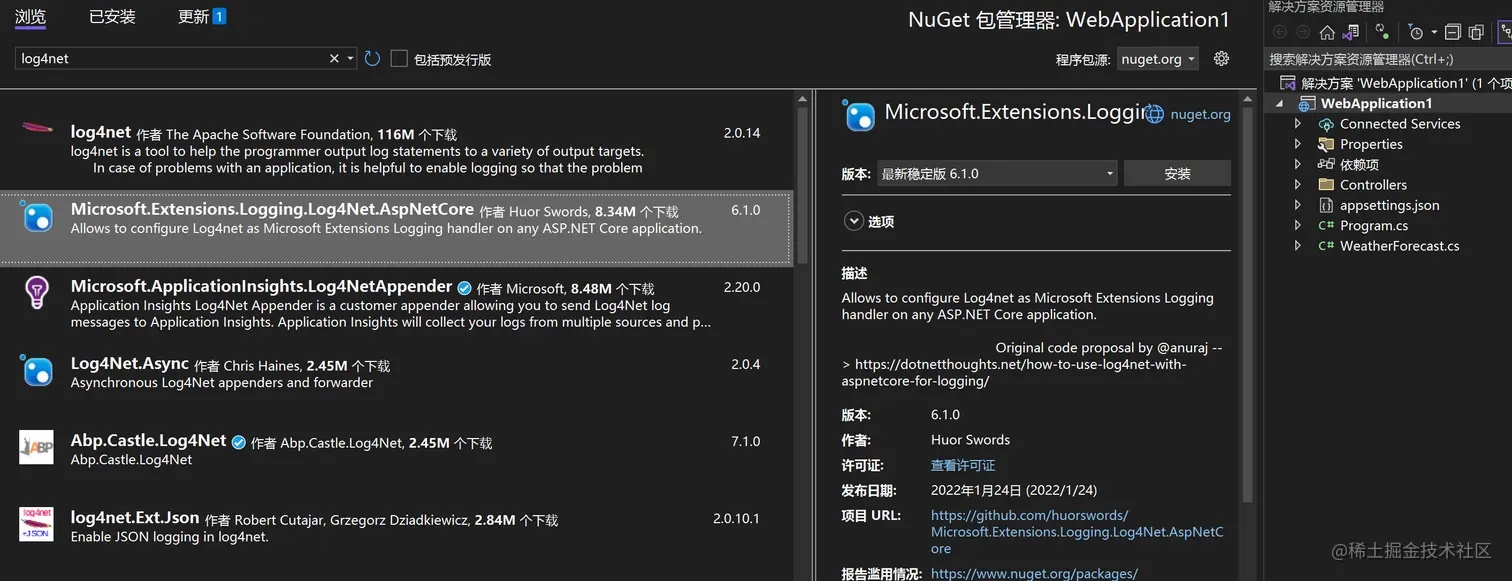Open the nuget.org link in details header
Image resolution: width=1512 pixels, height=581 pixels.
[x=1200, y=115]
